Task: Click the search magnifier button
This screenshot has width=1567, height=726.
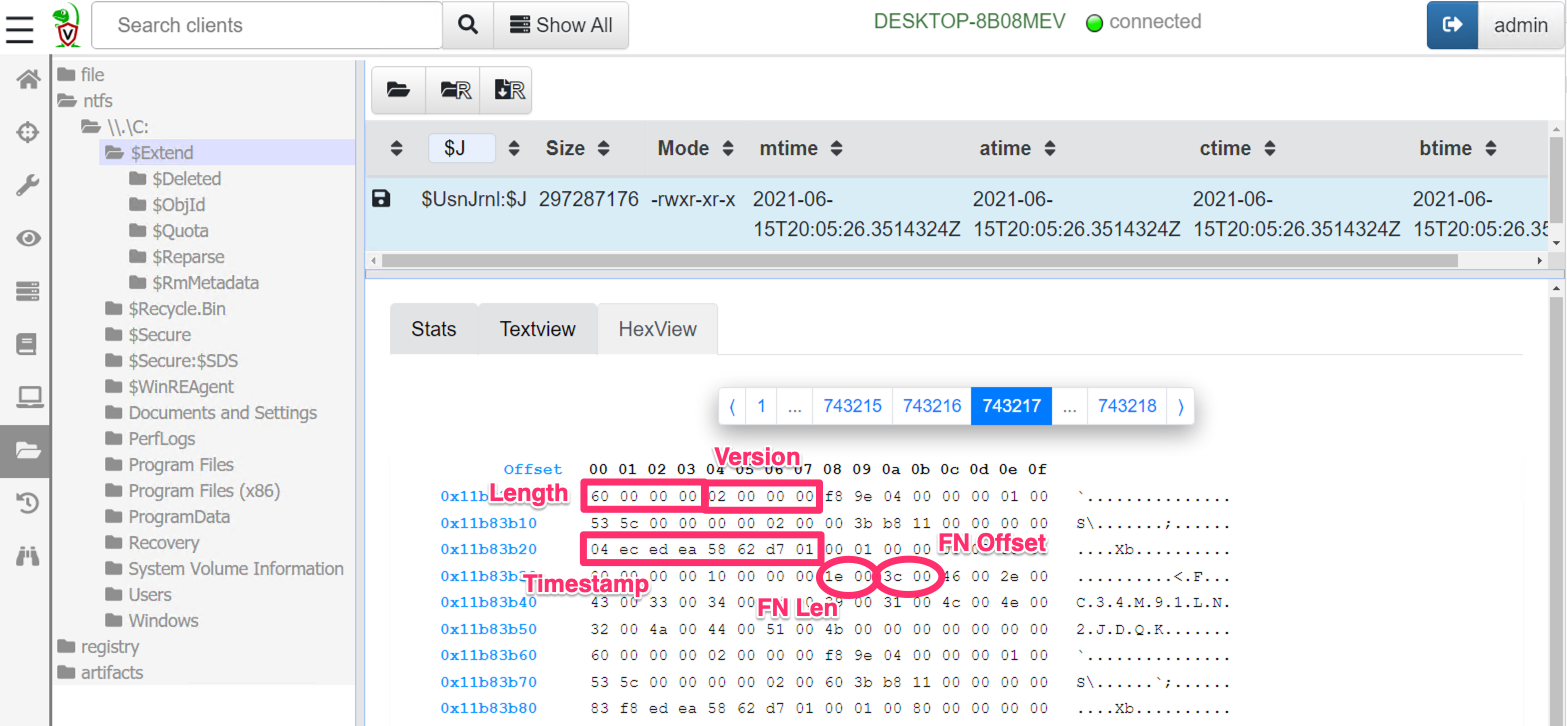Action: pos(467,25)
